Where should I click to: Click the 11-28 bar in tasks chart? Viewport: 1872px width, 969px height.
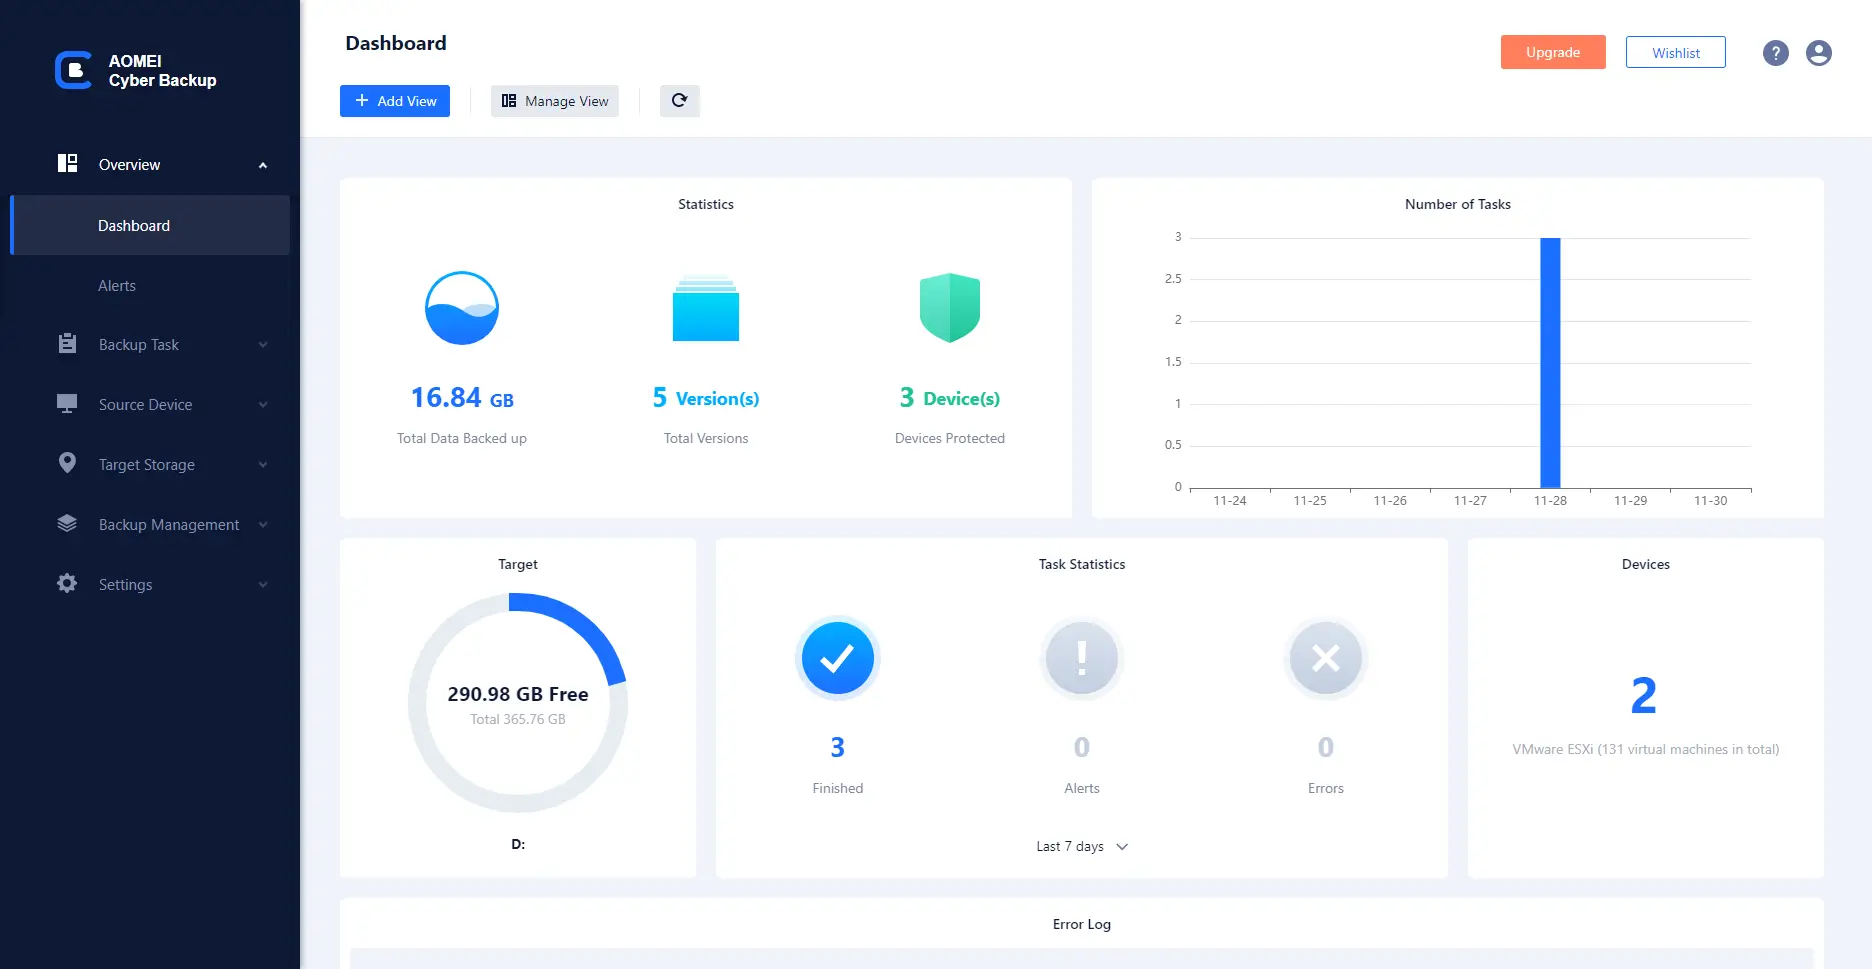(x=1550, y=362)
